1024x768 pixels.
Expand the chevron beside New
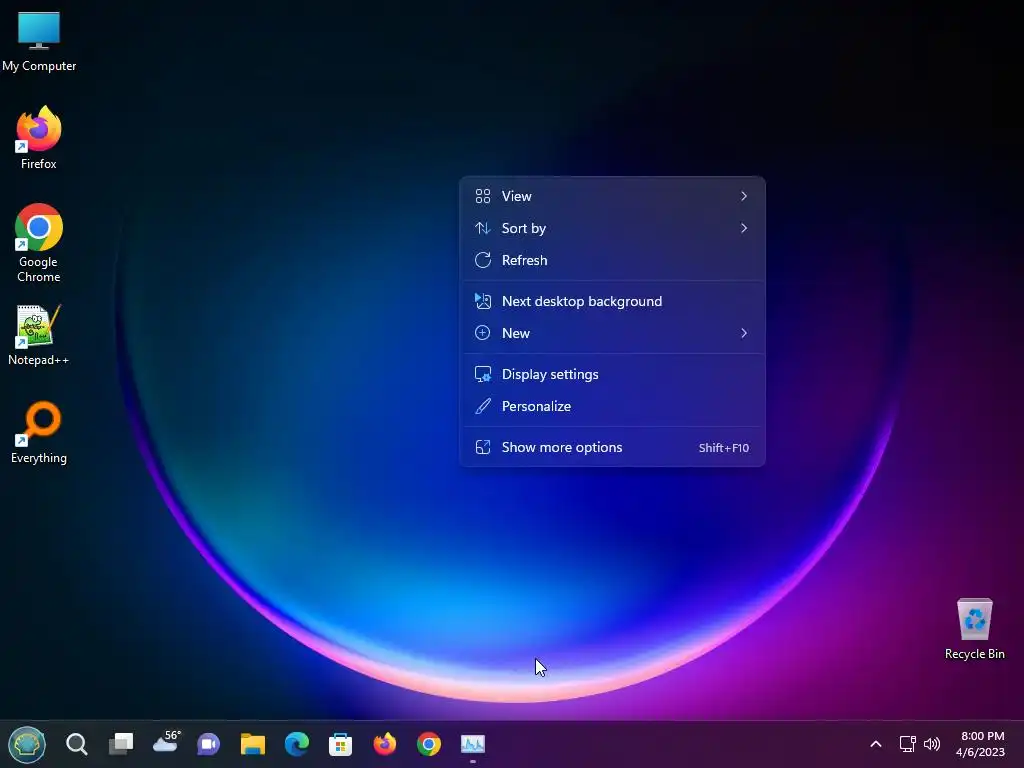[x=743, y=333]
